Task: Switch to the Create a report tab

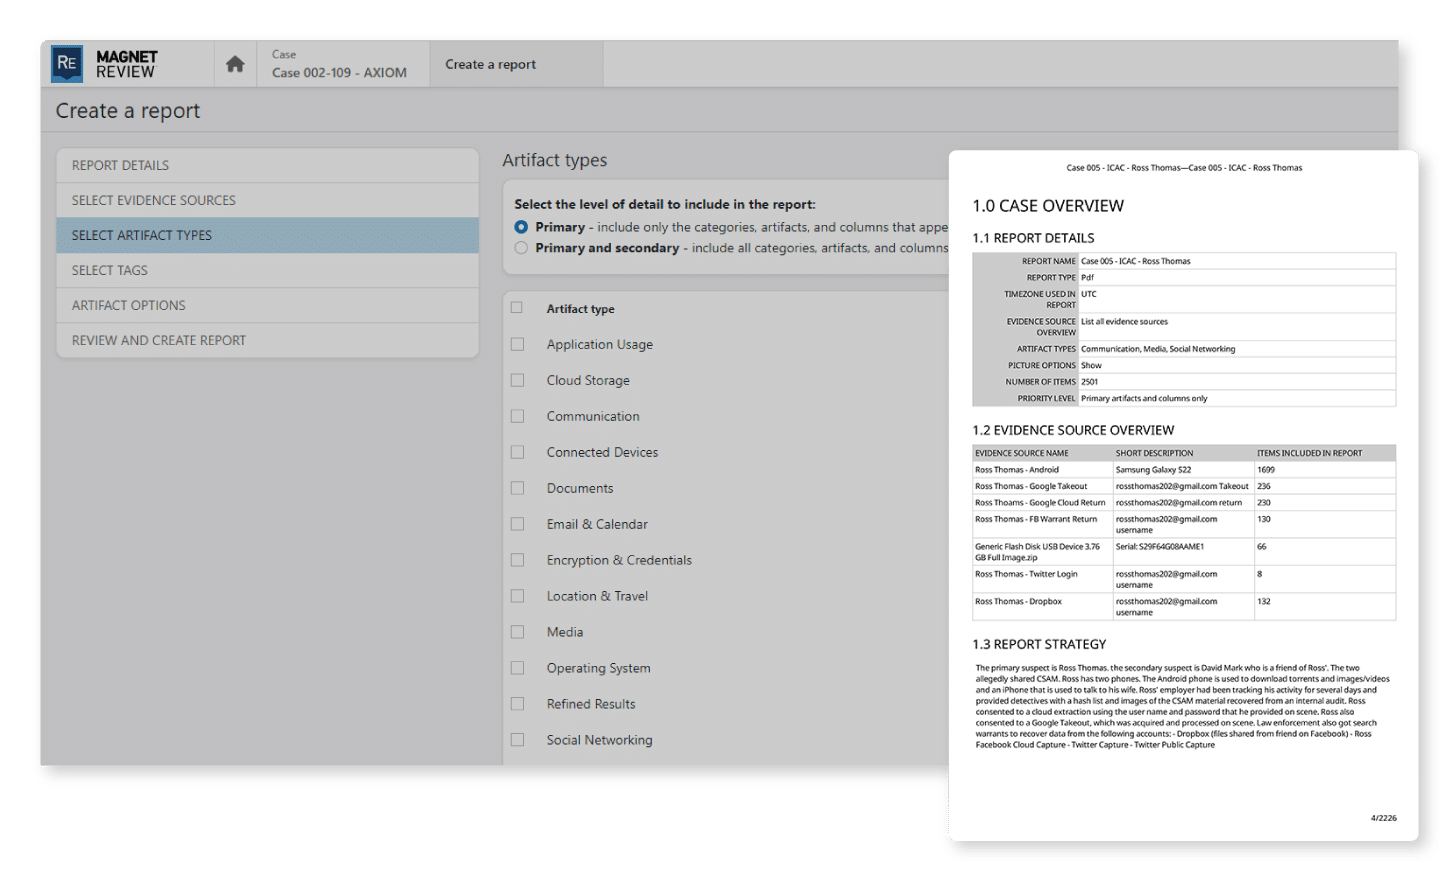Action: pos(490,63)
